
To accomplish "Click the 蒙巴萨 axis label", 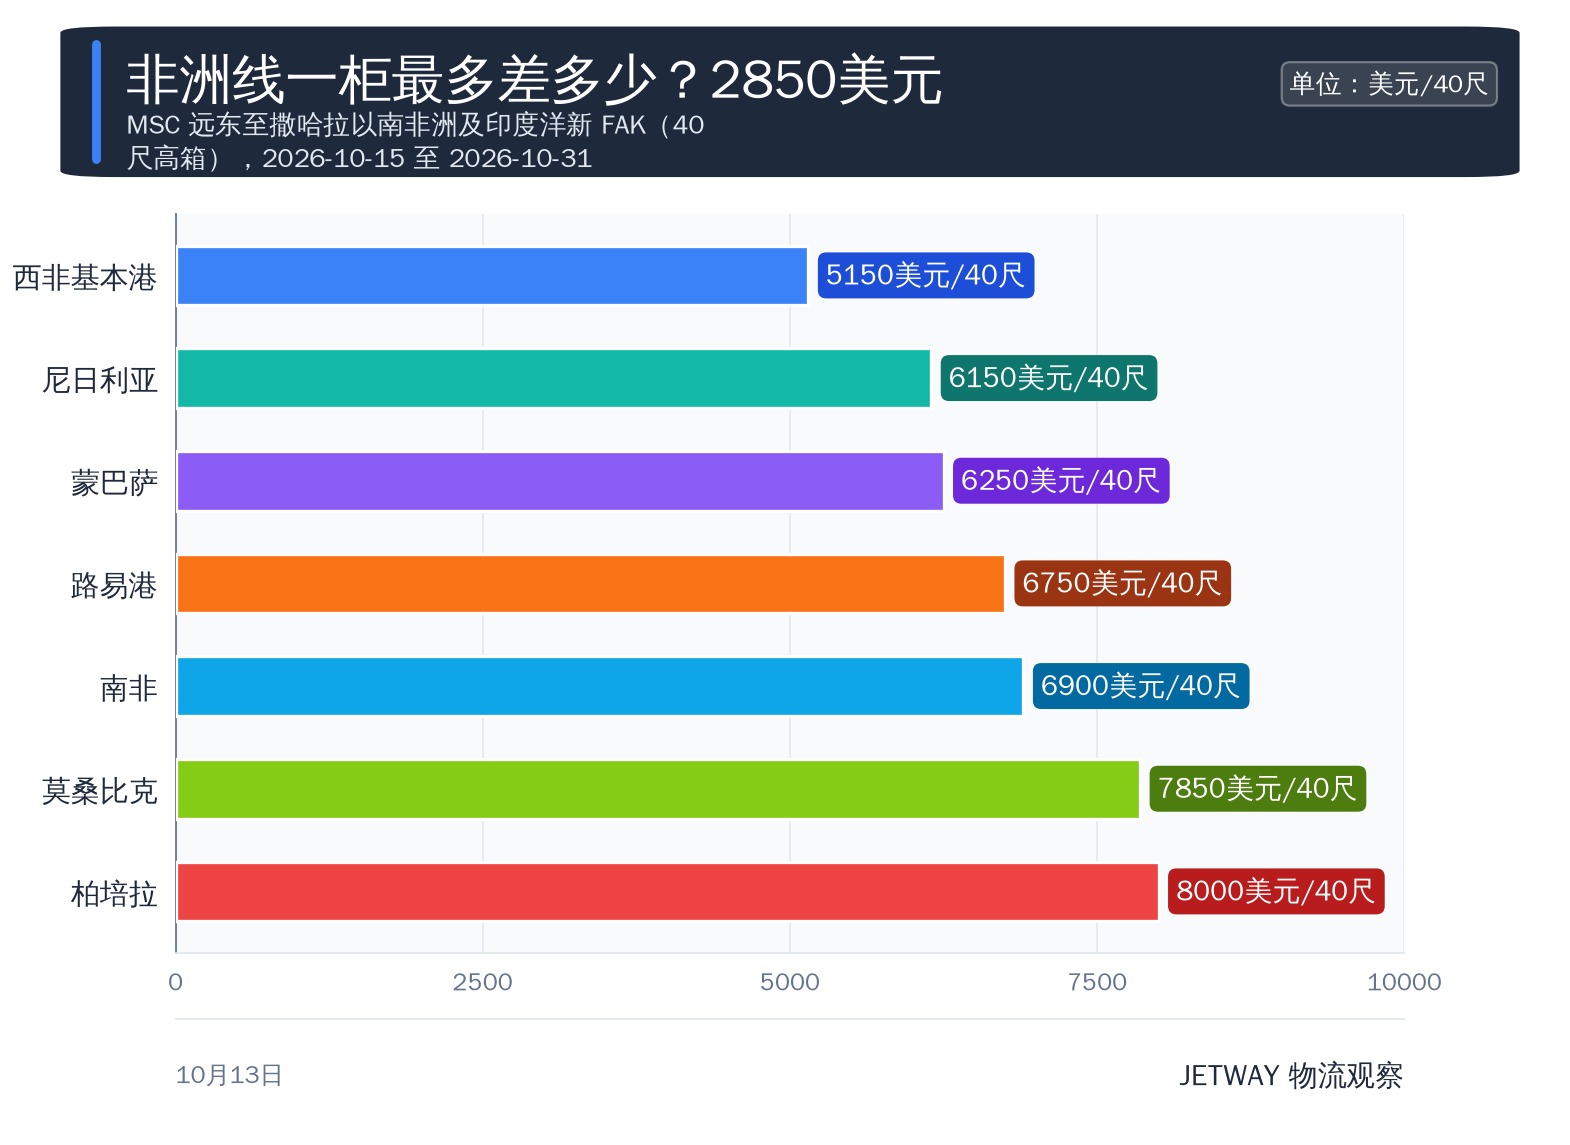I will [x=114, y=483].
